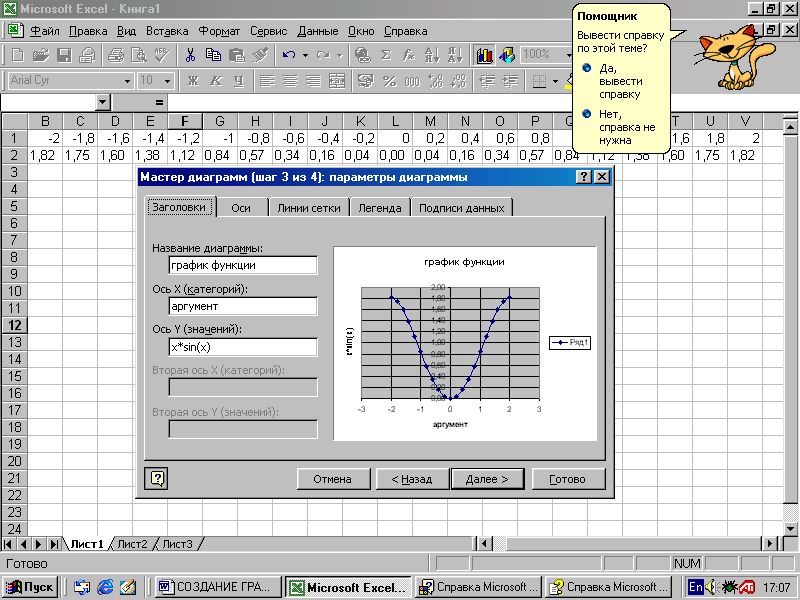Click the Copy icon

pyautogui.click(x=213, y=55)
